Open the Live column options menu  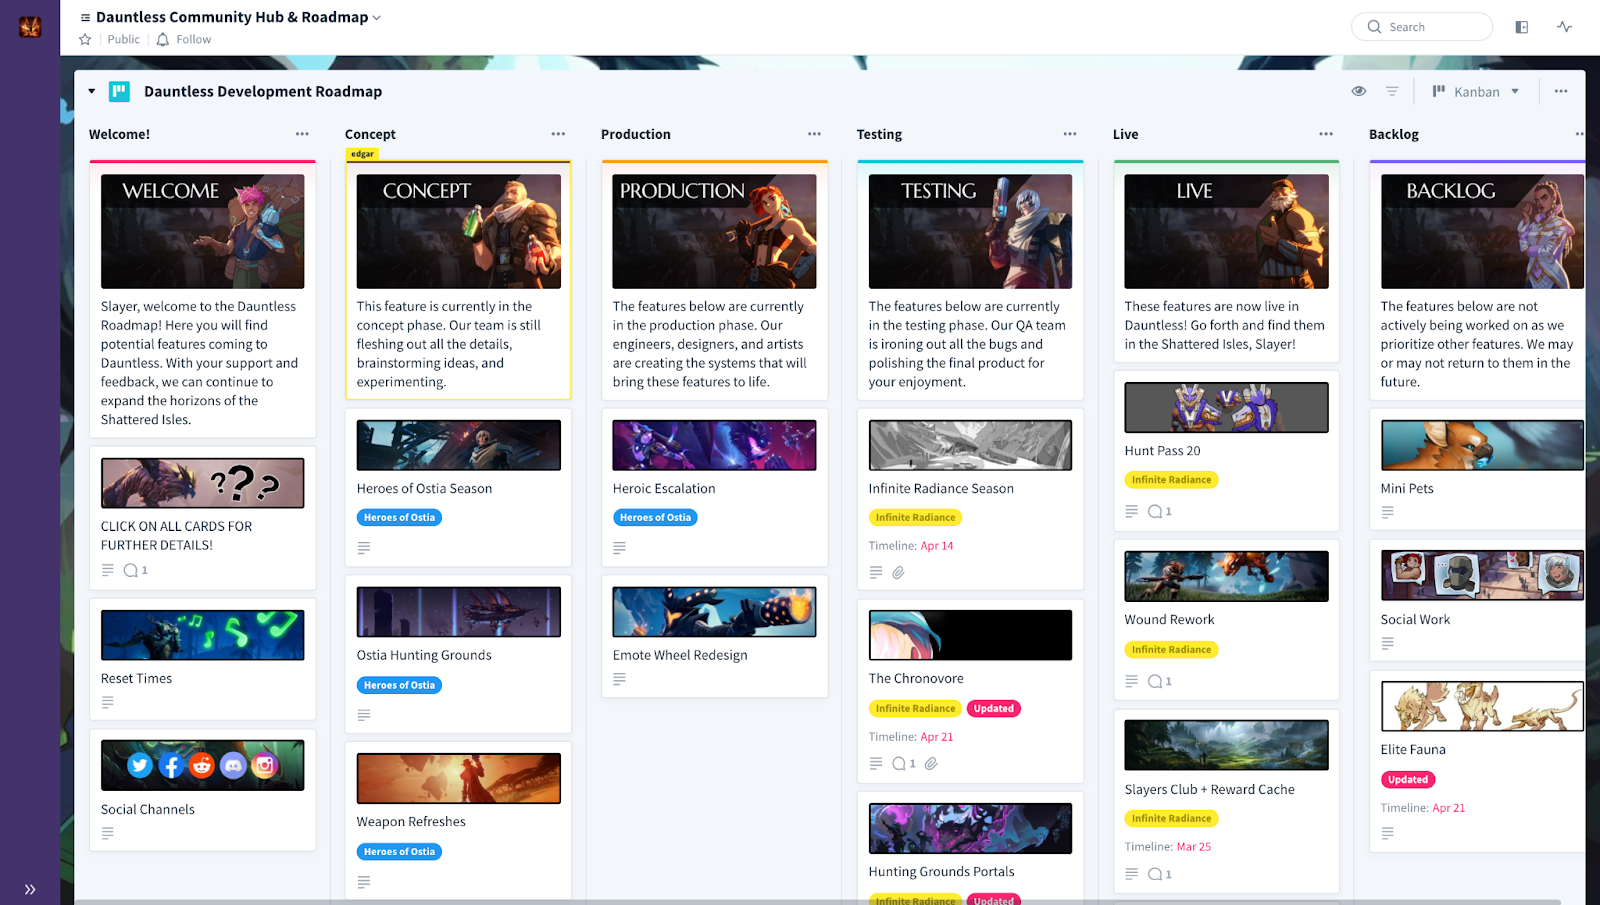pos(1326,134)
